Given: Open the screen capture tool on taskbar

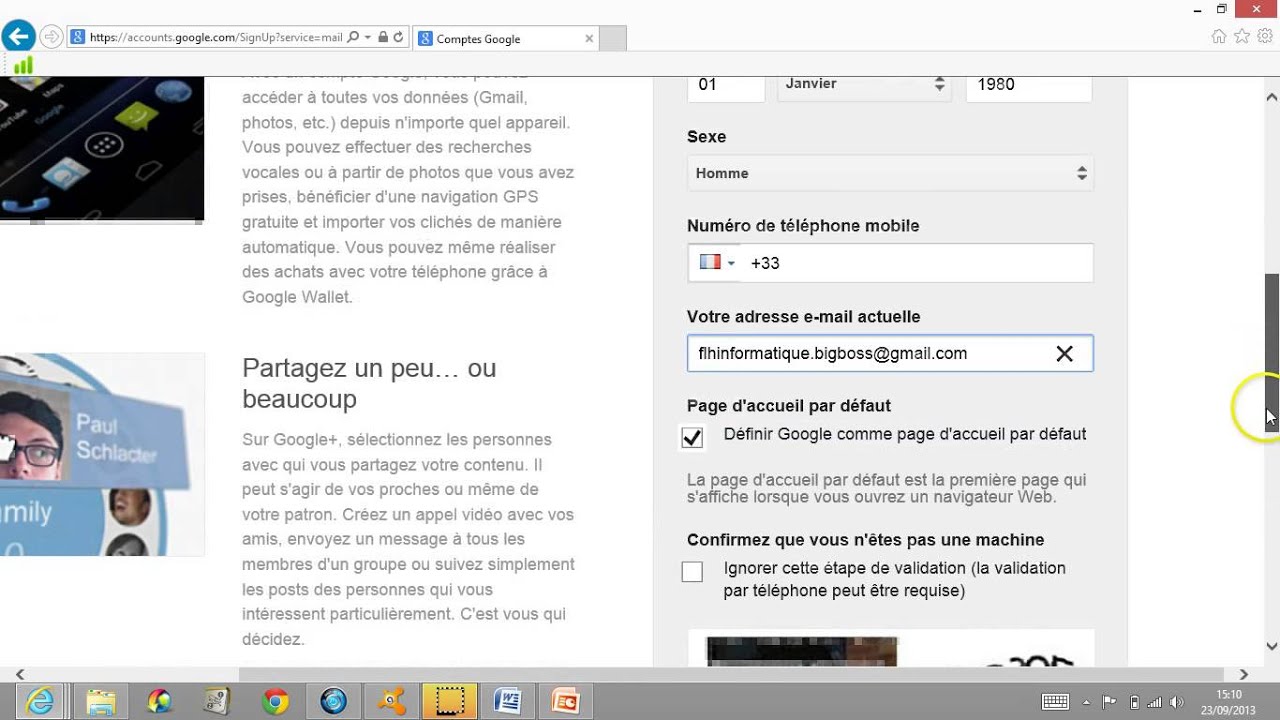Looking at the screenshot, I should (450, 702).
